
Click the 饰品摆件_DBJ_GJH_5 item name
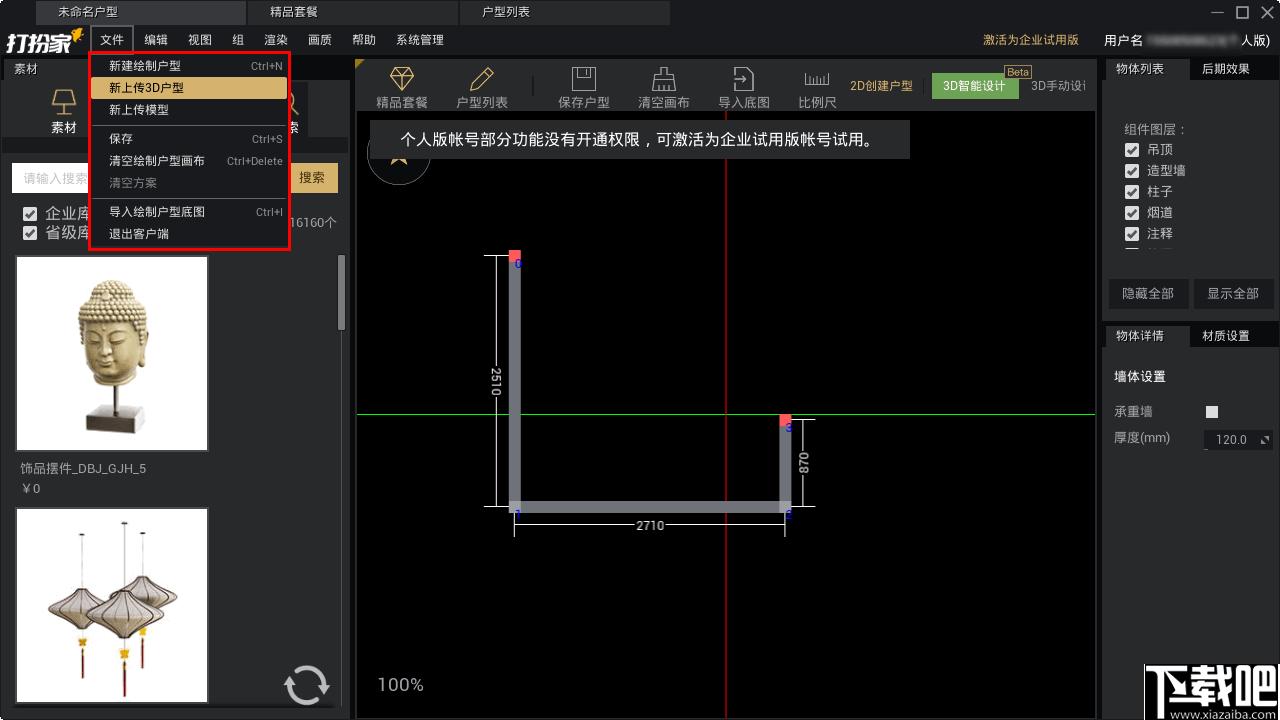83,469
